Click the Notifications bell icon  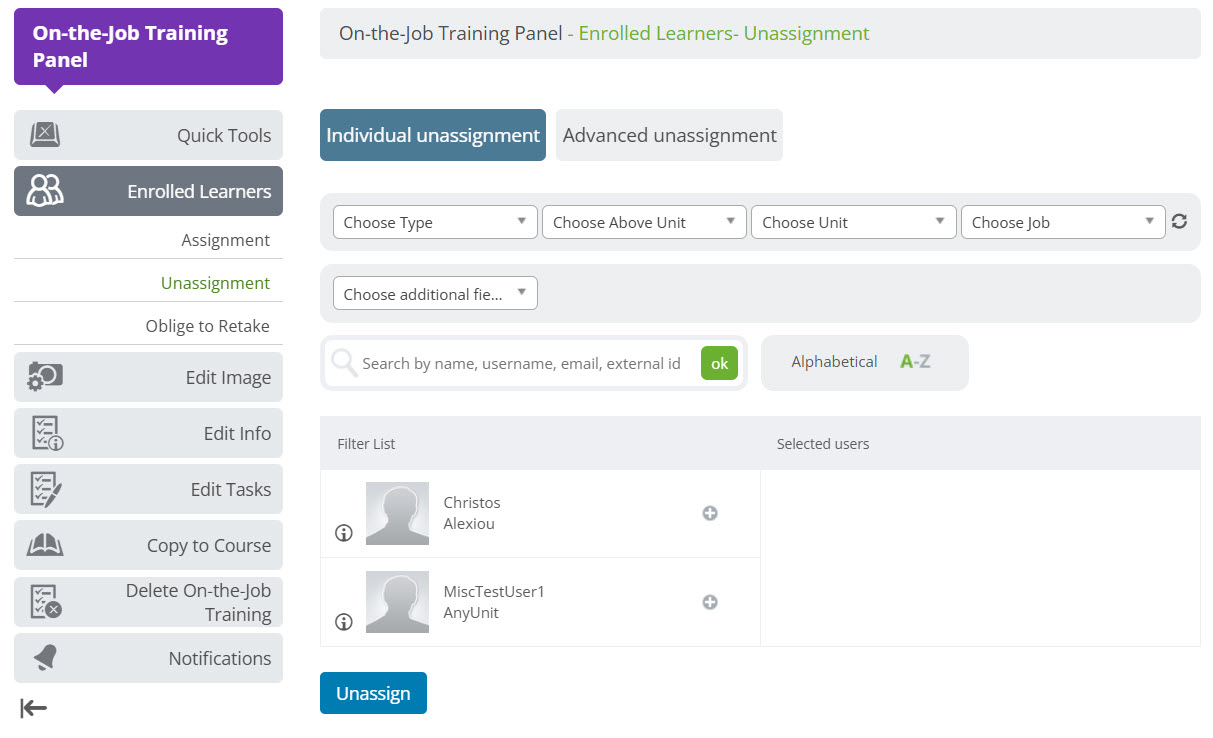pyautogui.click(x=46, y=658)
